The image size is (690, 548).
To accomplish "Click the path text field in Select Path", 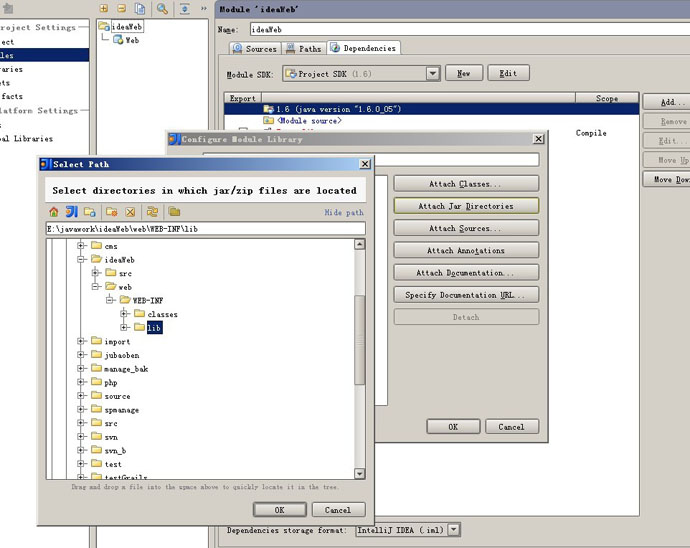I will [206, 229].
